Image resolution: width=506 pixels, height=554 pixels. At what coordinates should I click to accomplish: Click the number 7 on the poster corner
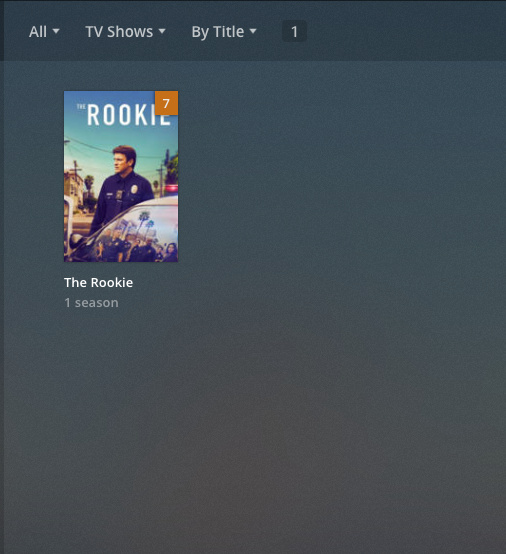[166, 104]
